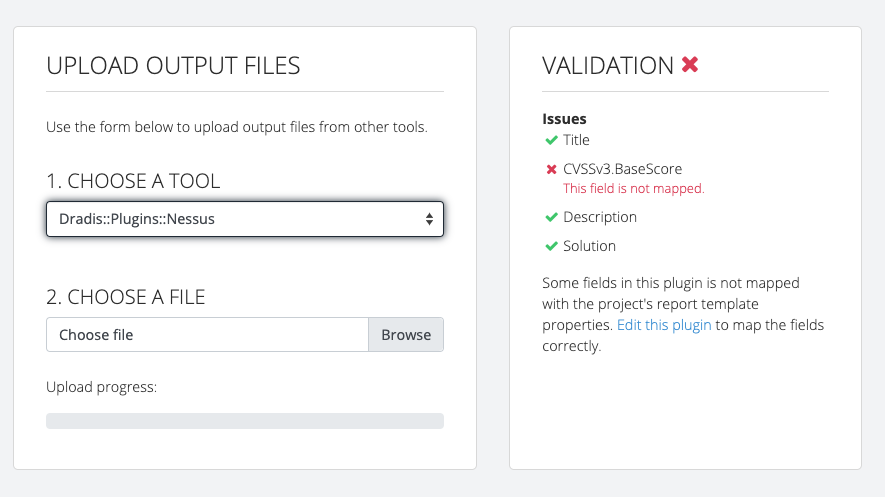885x497 pixels.
Task: Click the green checkmark beside Solution
Action: [551, 246]
